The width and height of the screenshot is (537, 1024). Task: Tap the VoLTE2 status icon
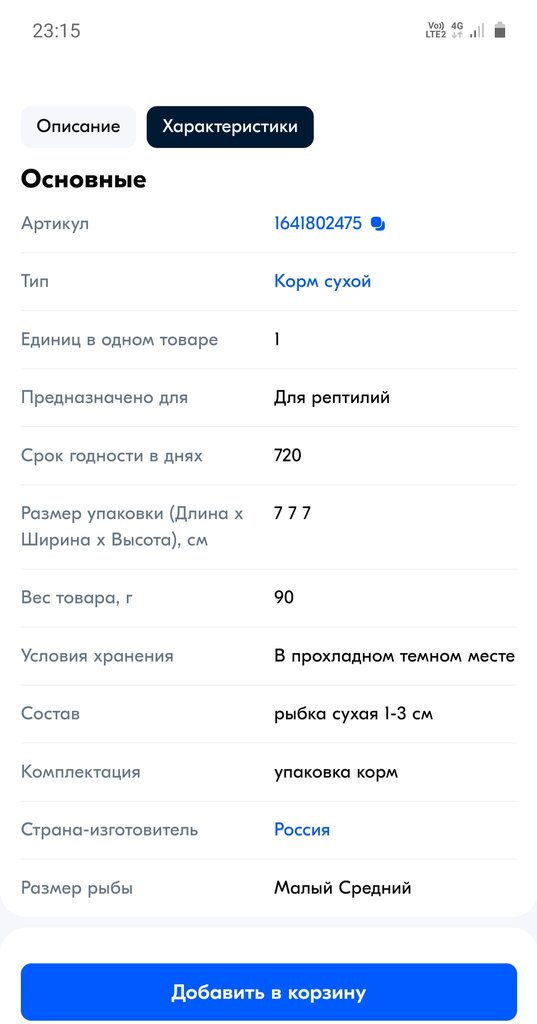coord(435,30)
